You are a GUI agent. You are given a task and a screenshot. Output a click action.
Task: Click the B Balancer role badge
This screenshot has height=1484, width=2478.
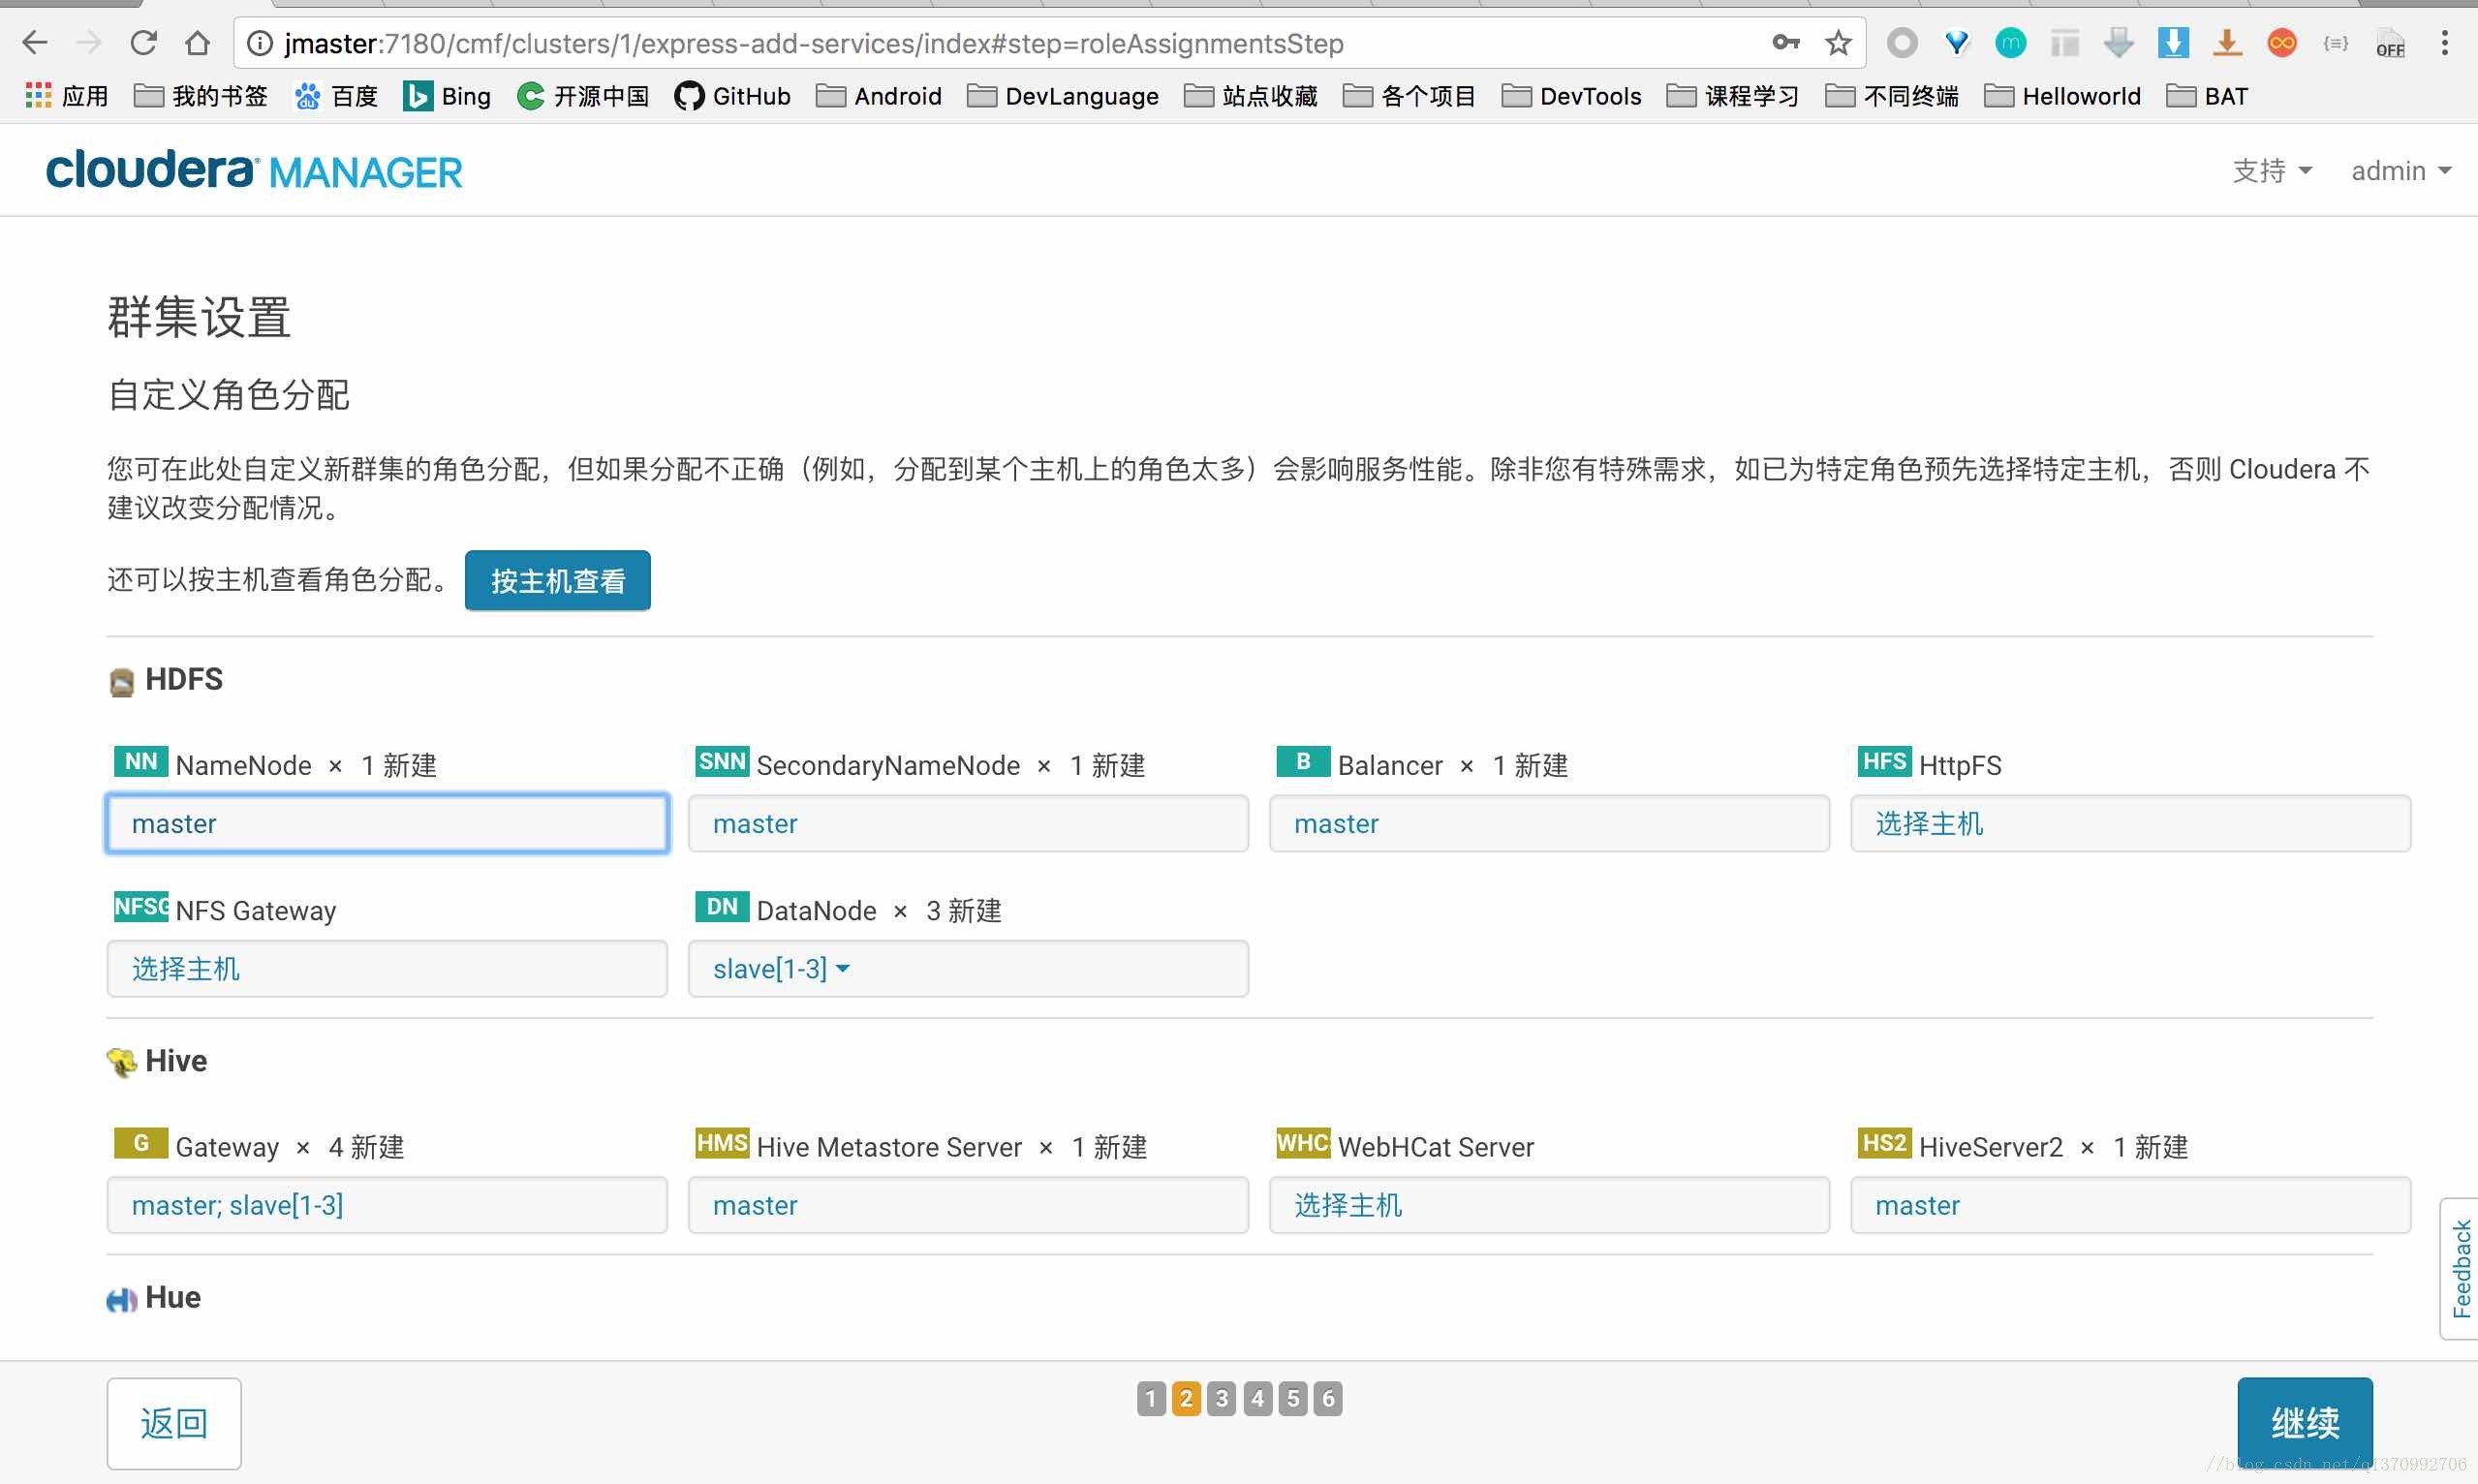tap(1304, 762)
